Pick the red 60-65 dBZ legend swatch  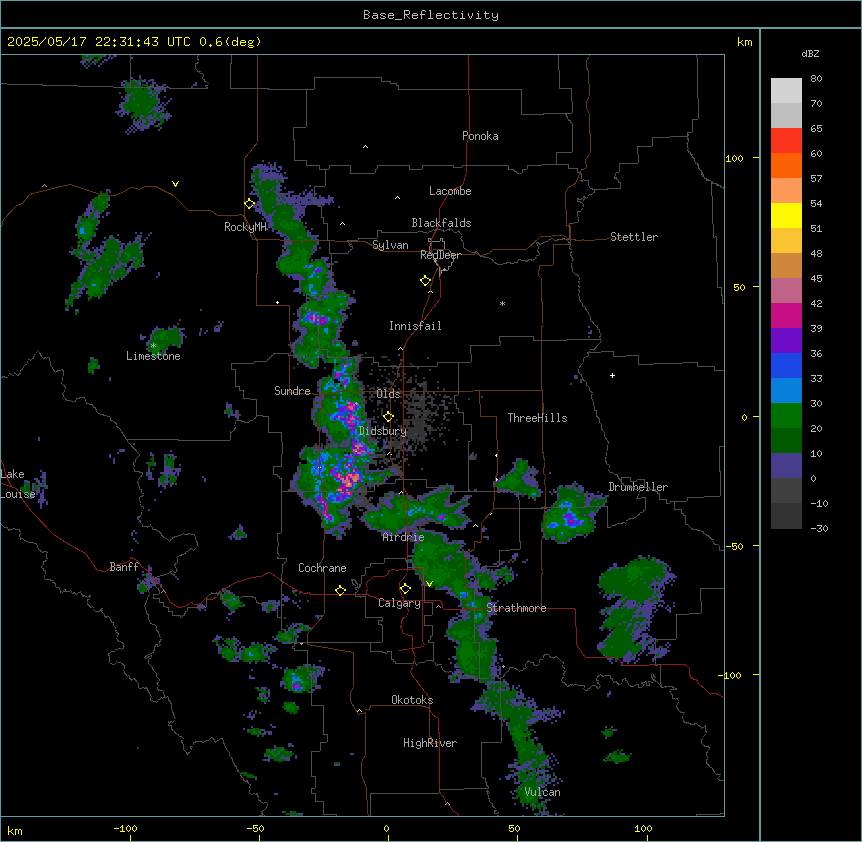pyautogui.click(x=786, y=140)
